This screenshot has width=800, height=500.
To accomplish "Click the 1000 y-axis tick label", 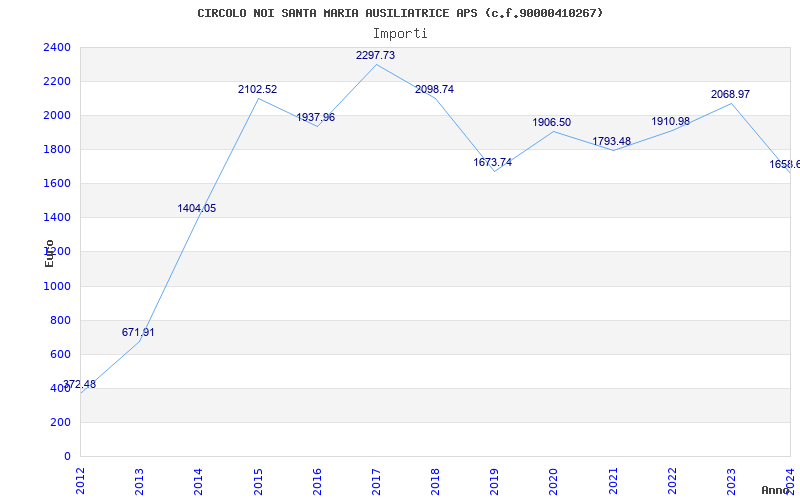I will click(x=57, y=286).
